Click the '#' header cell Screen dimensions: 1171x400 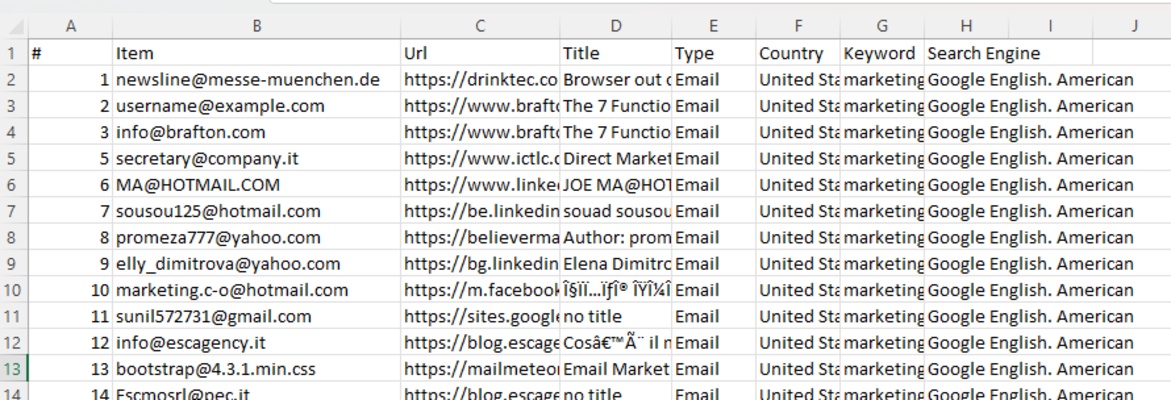(x=71, y=53)
